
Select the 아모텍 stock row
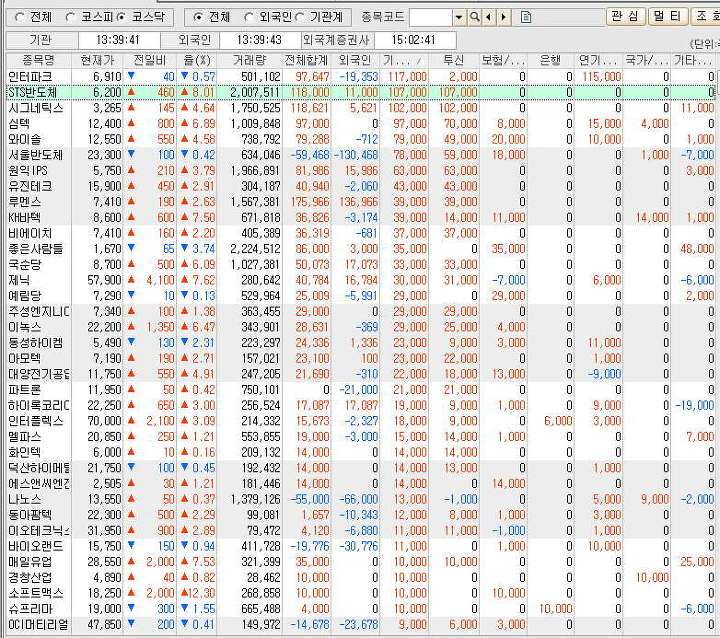tap(360, 358)
